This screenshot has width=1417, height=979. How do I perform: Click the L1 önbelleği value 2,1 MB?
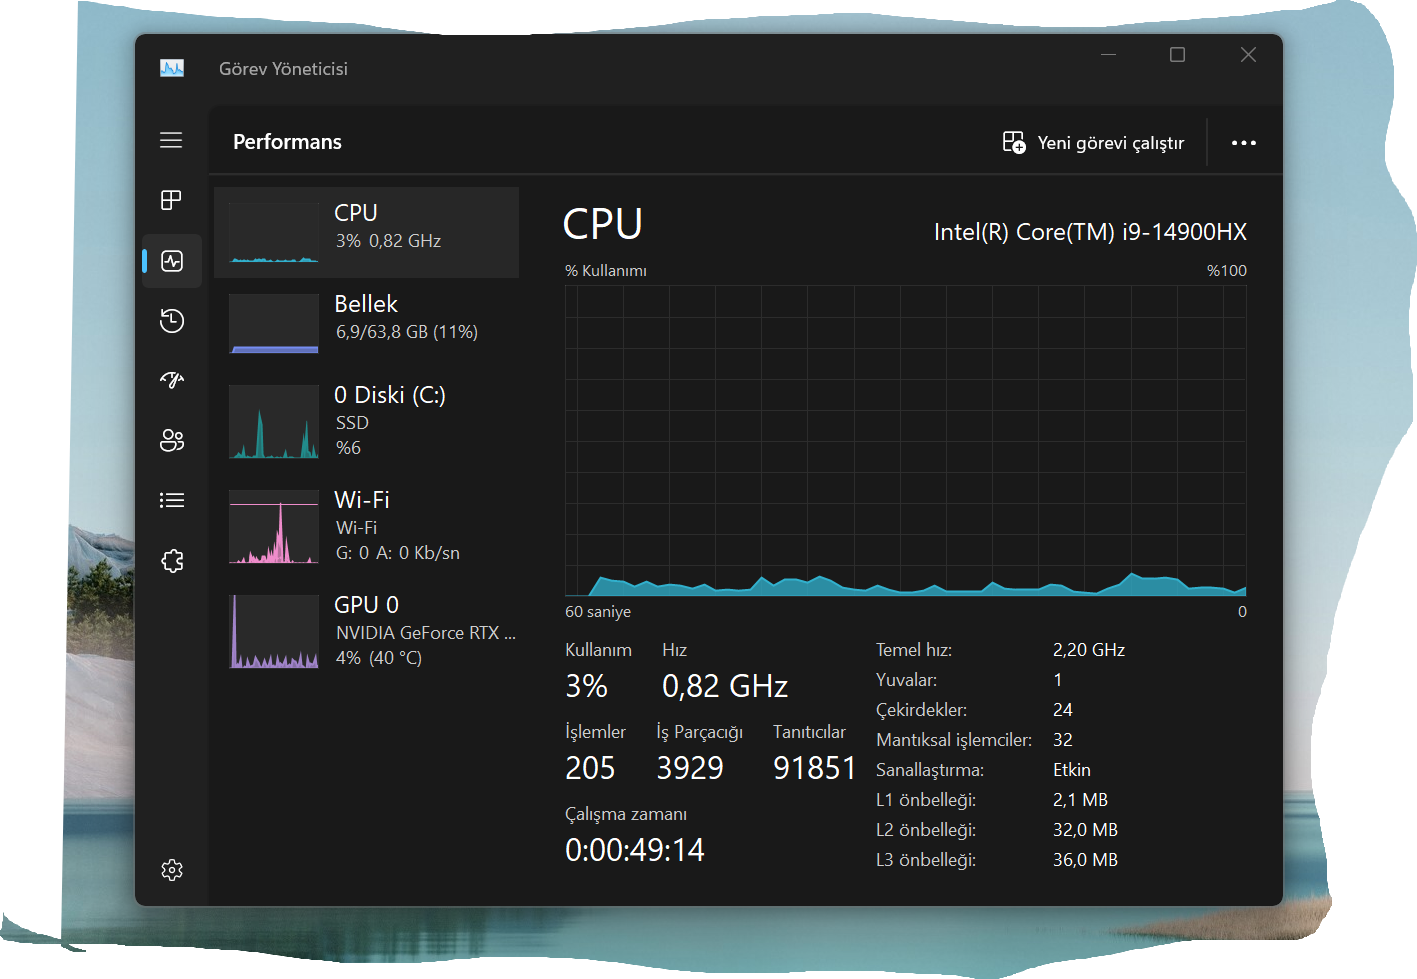click(1080, 800)
